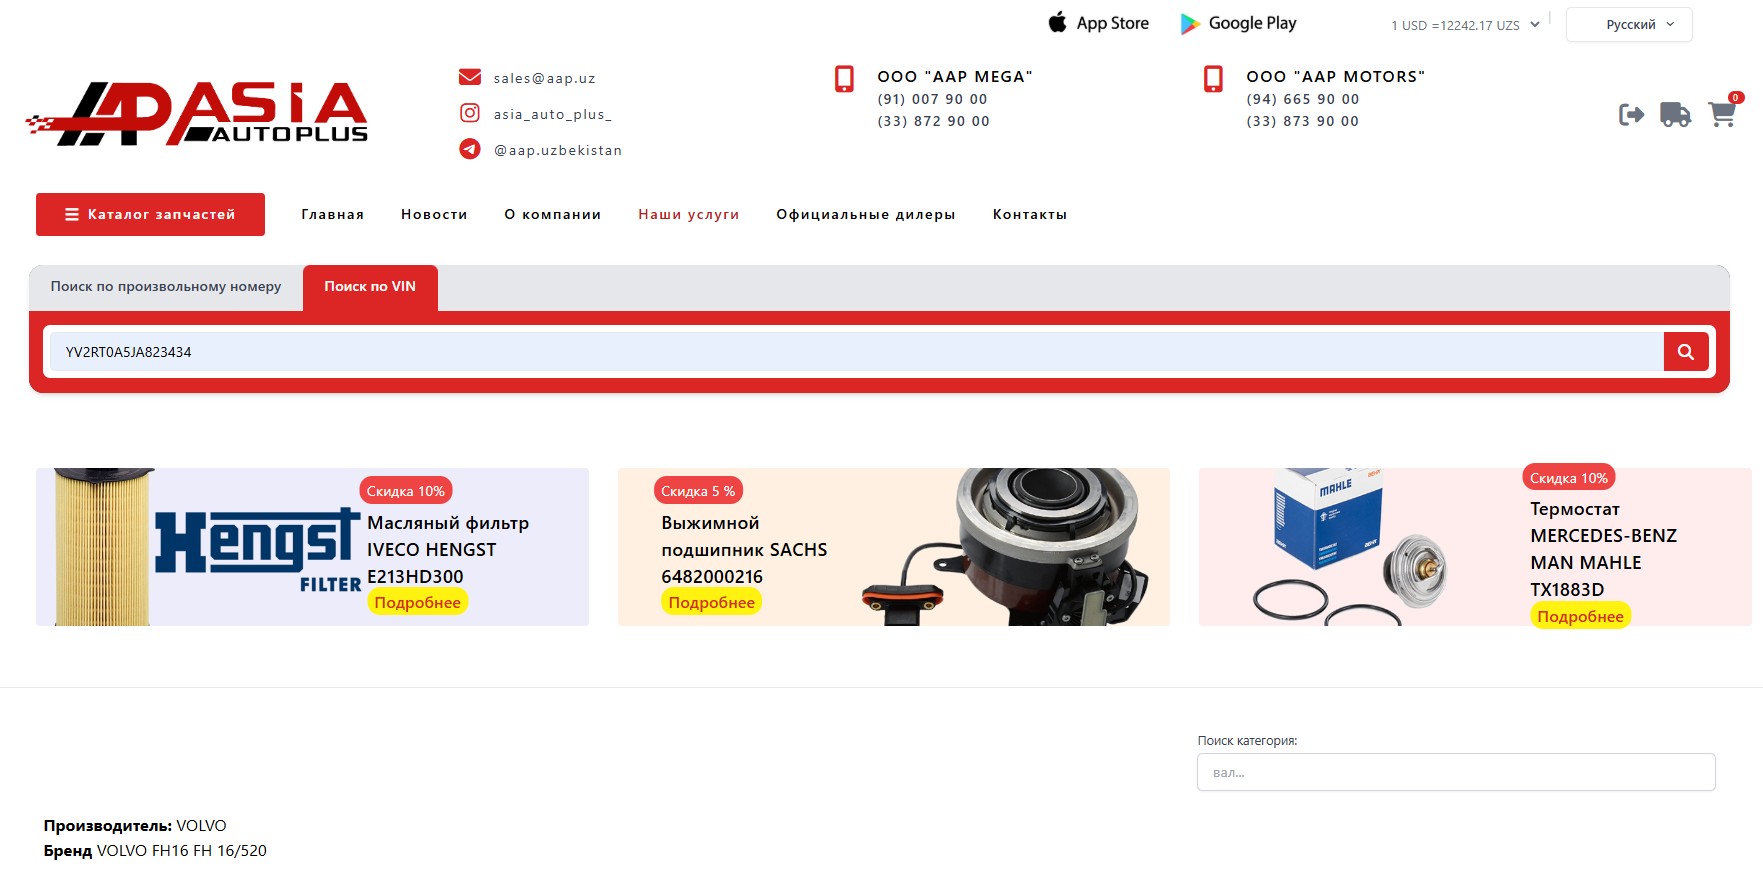The image size is (1763, 878).
Task: Switch to Поиск по произвольному номеру tab
Action: coord(166,287)
